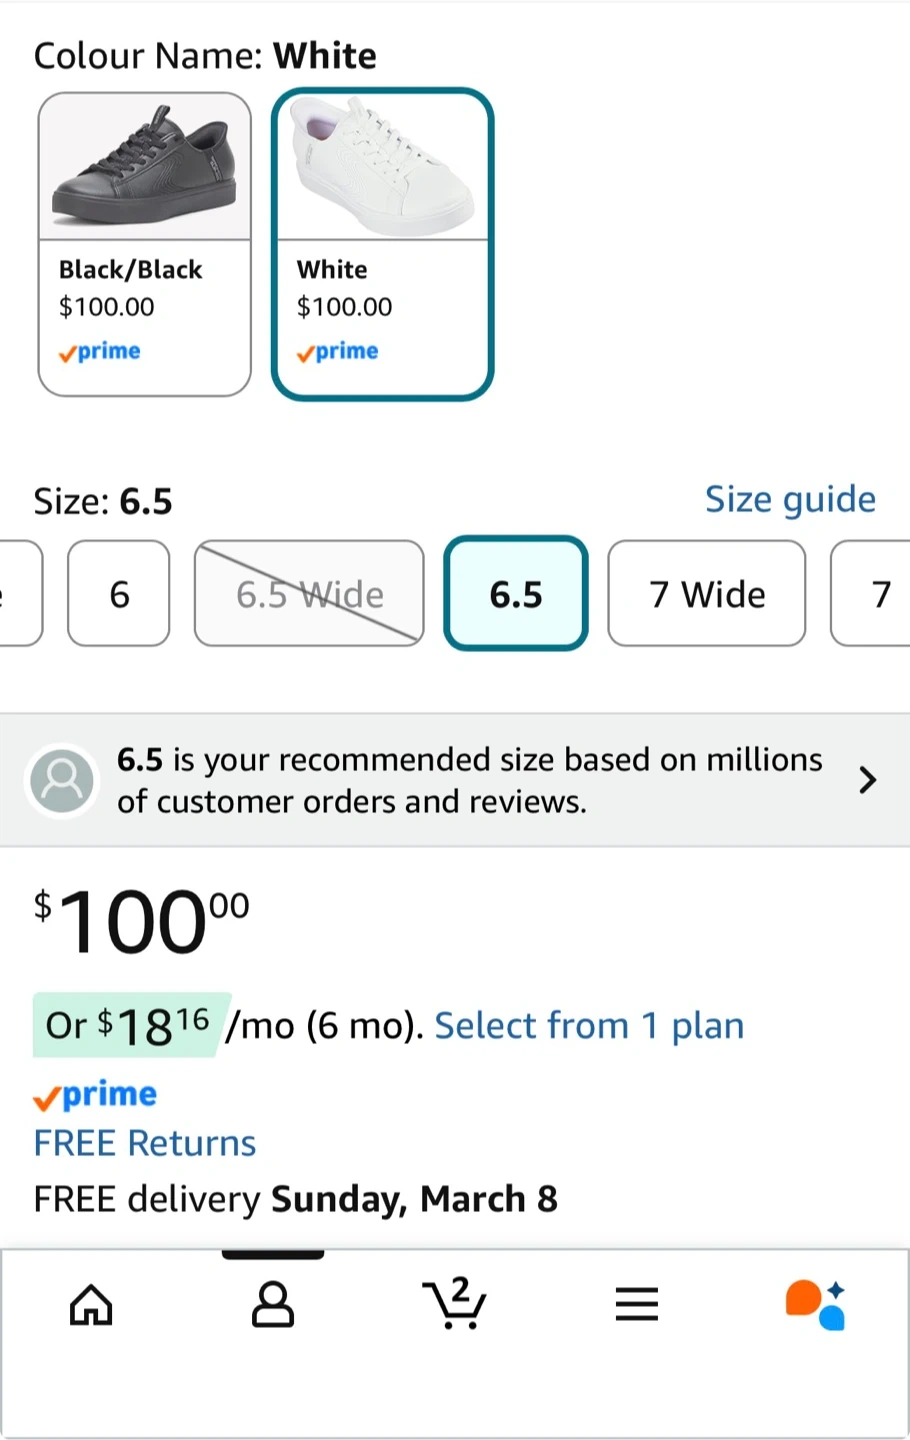Choose the White colour swatch
This screenshot has height=1440, width=910.
383,245
